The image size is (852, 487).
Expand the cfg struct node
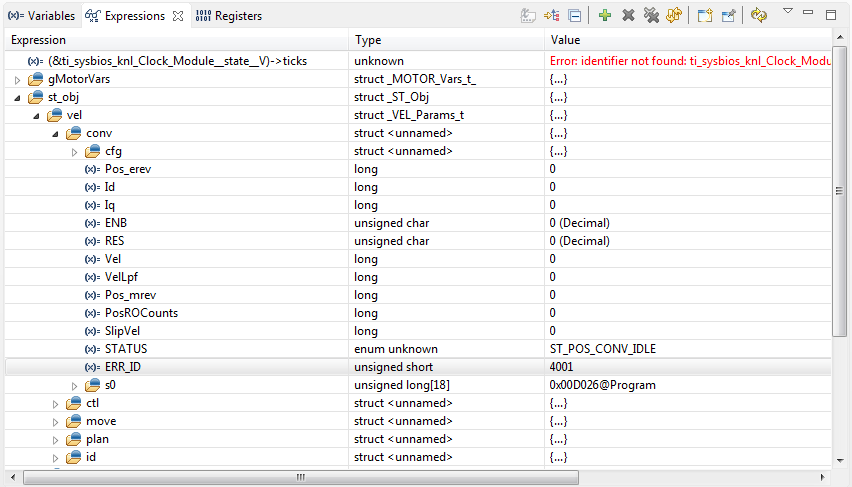coord(74,151)
